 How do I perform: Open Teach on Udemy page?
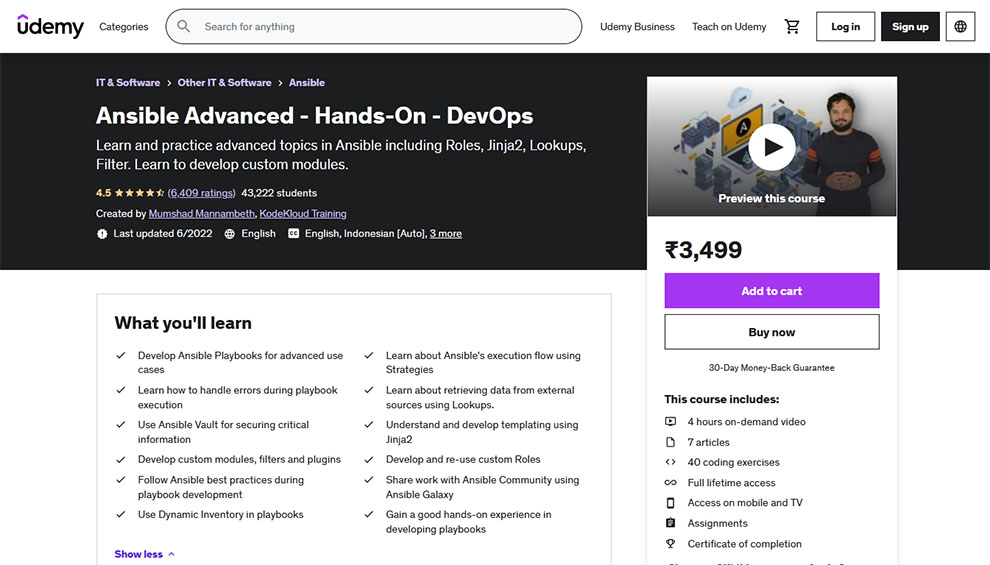[x=729, y=27]
